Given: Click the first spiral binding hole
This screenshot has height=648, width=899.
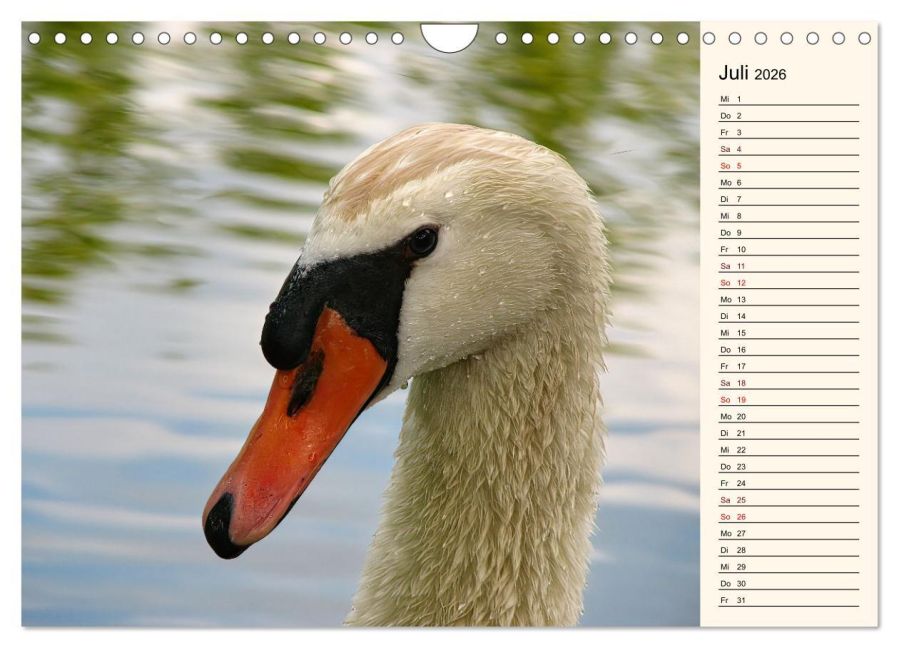Looking at the screenshot, I should click(34, 38).
